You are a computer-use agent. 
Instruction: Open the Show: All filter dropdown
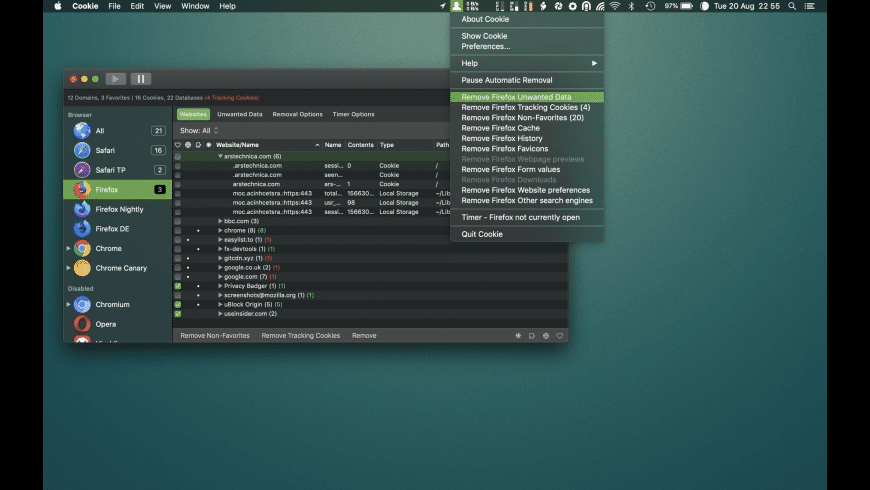[199, 131]
